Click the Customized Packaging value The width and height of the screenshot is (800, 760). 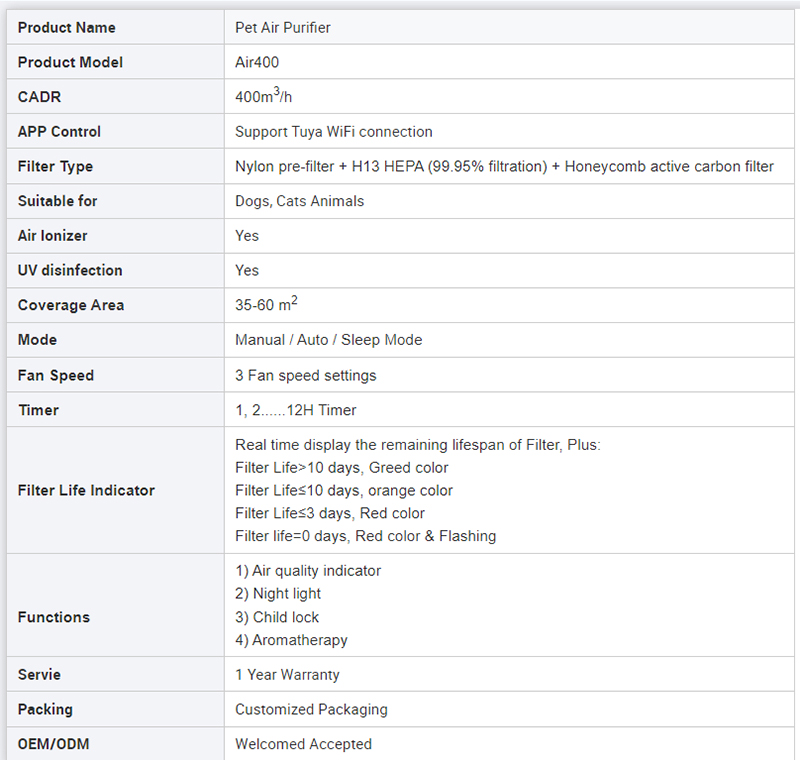[311, 709]
